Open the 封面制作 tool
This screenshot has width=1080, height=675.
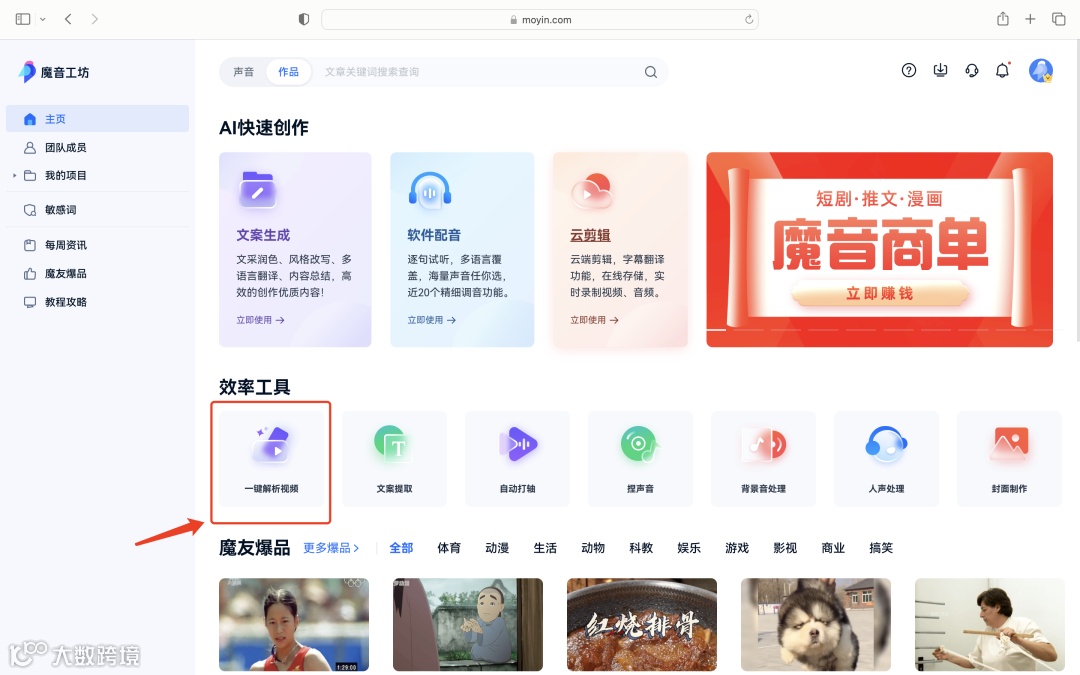coord(1009,458)
